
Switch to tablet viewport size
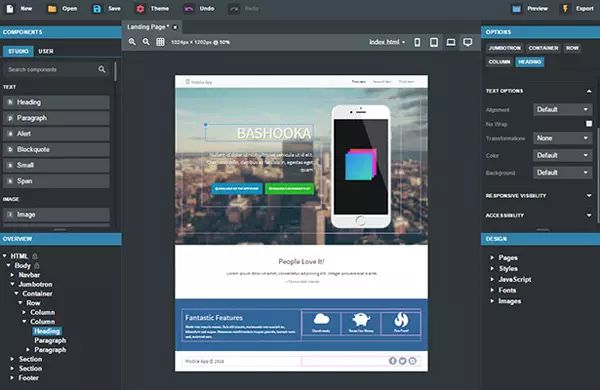click(434, 42)
